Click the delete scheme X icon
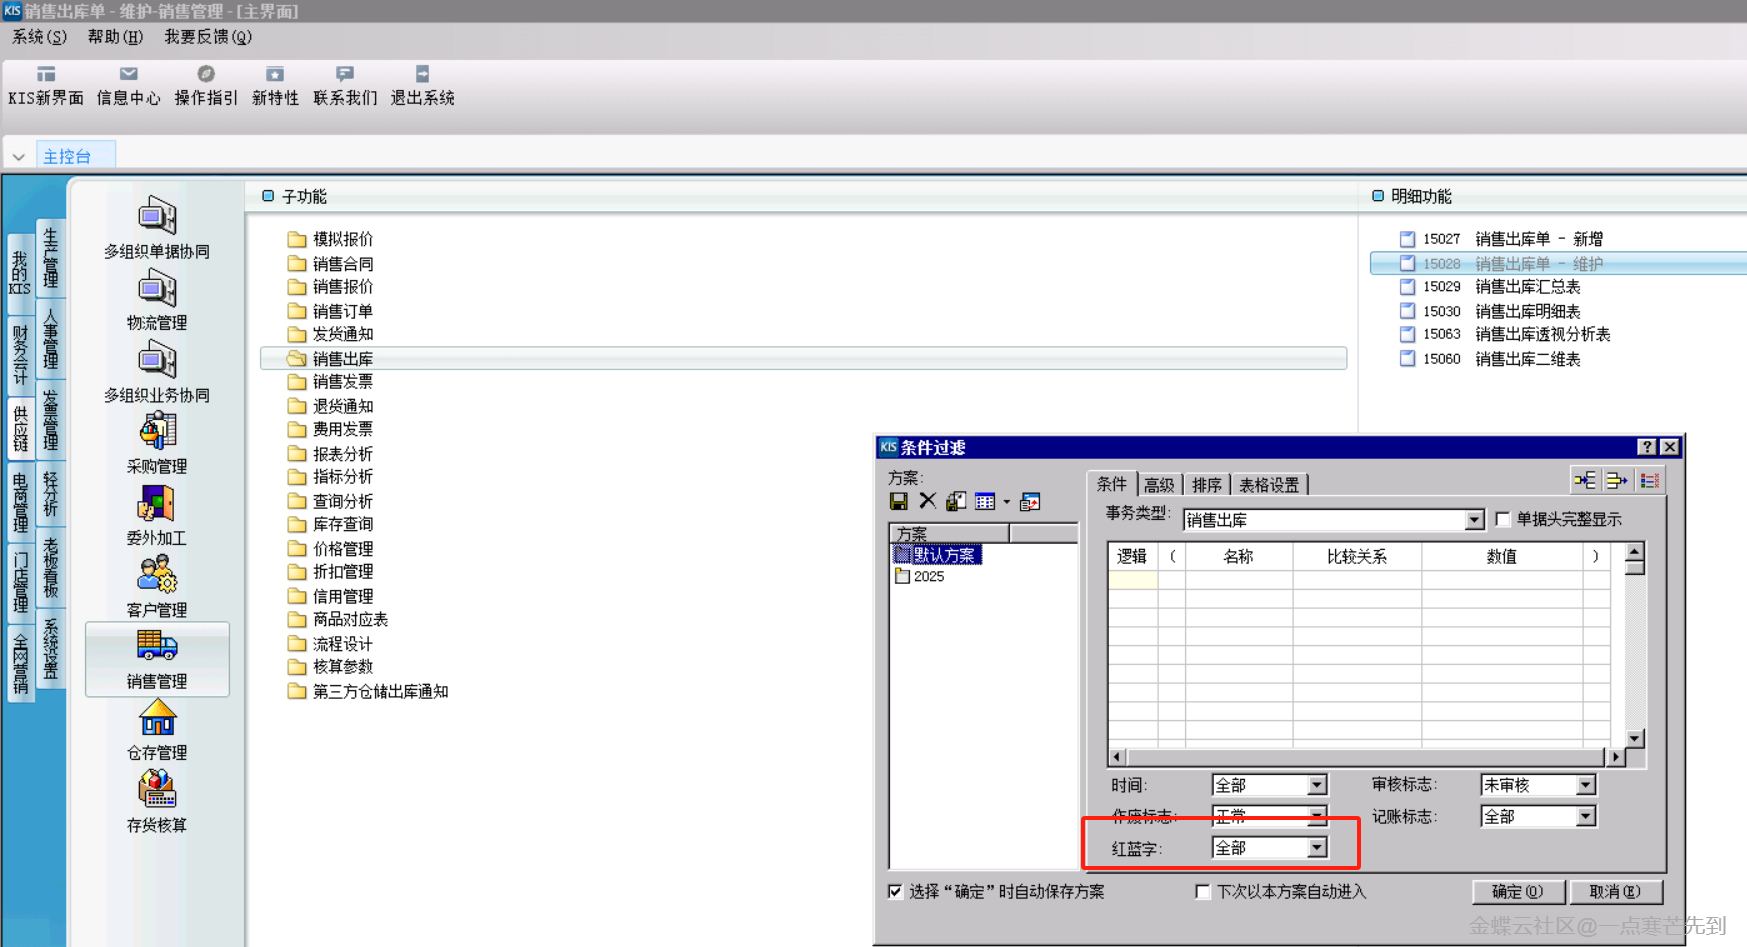Screen dimensions: 1747x947 pos(927,501)
